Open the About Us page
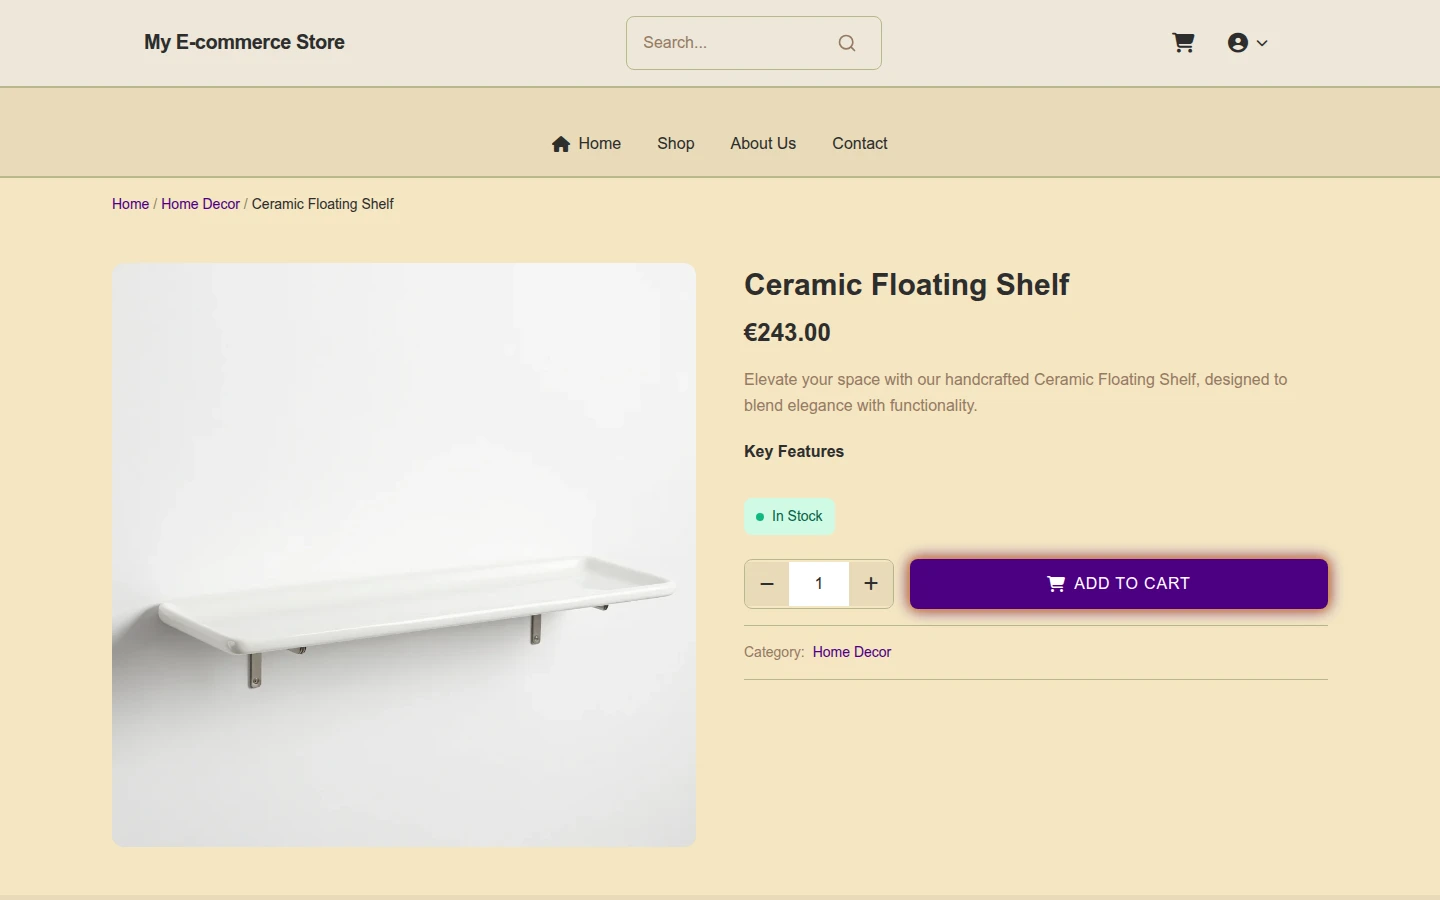The image size is (1440, 900). pyautogui.click(x=763, y=144)
